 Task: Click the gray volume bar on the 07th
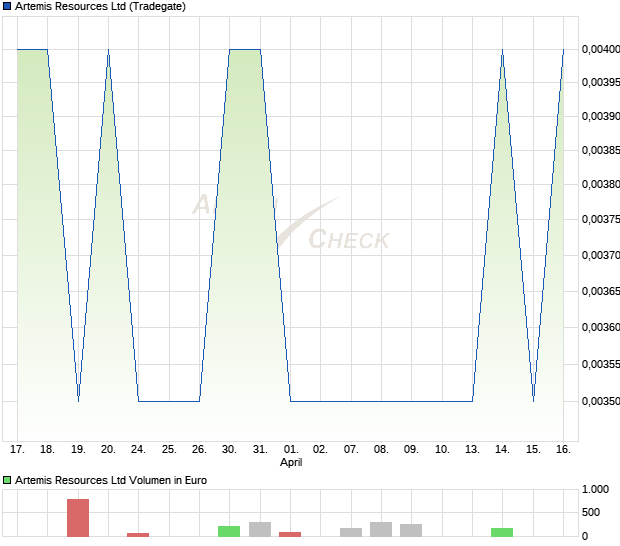click(351, 533)
